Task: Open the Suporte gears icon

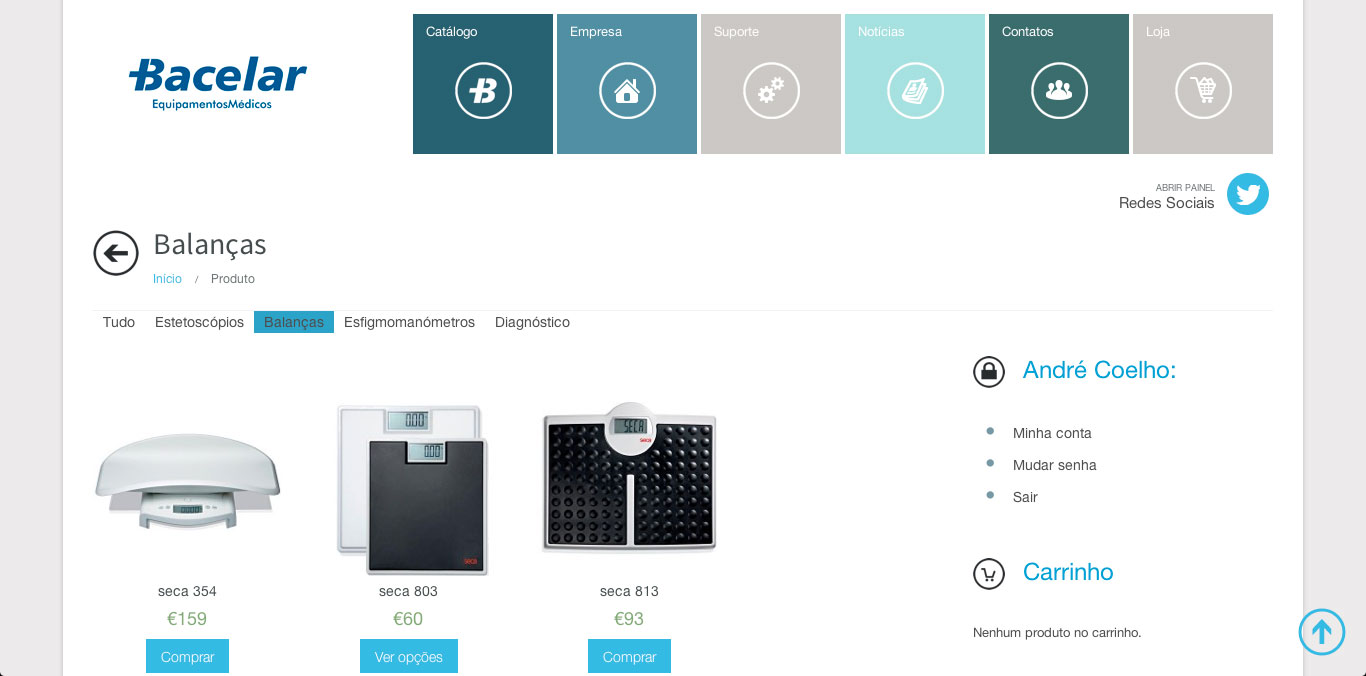Action: click(771, 91)
